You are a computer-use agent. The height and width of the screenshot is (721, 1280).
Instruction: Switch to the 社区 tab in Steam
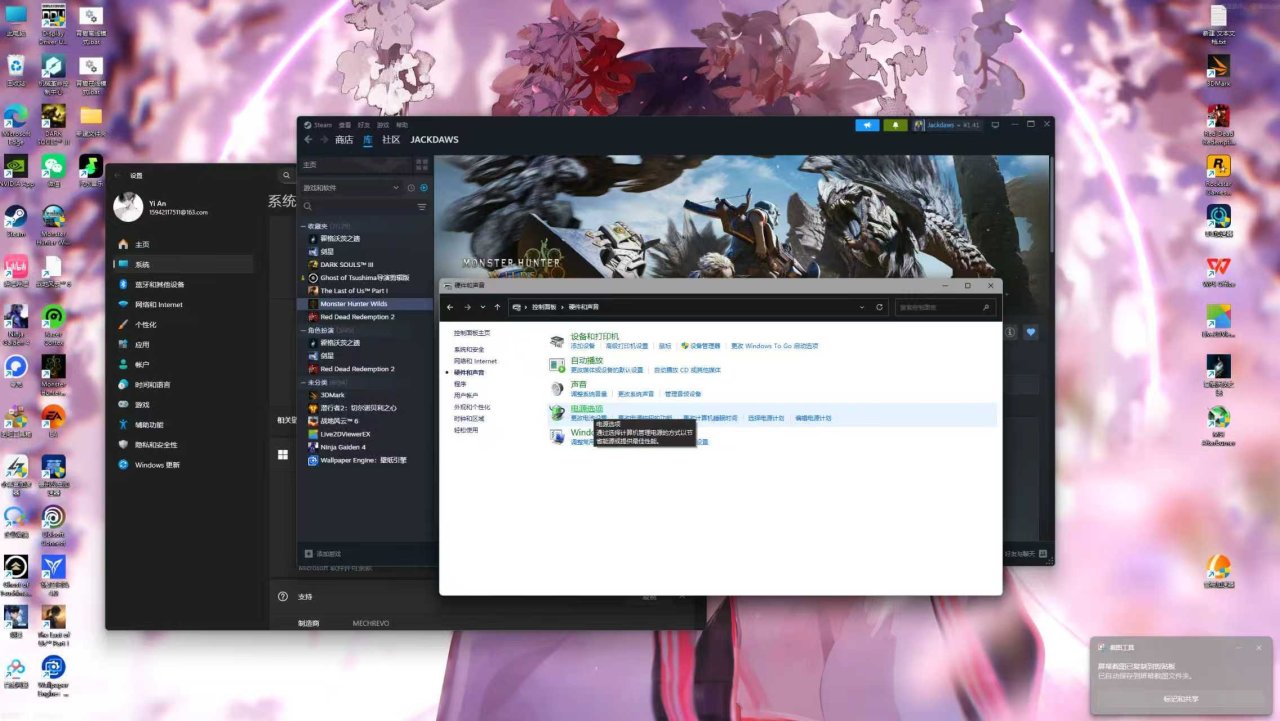[391, 140]
